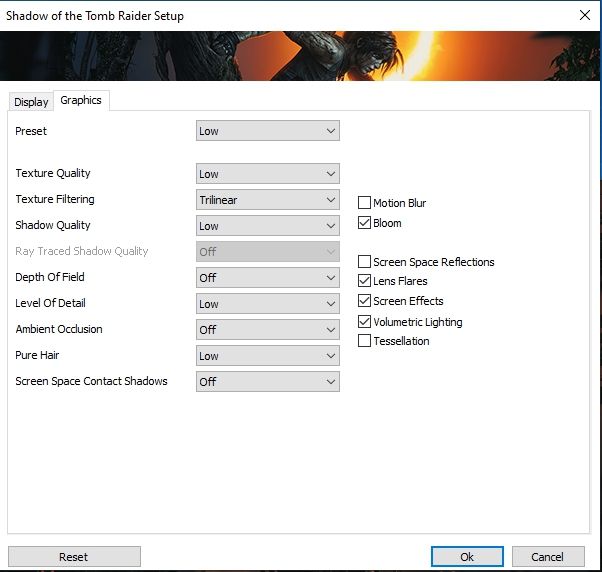Click the 'Shadow Quality' label
This screenshot has height=572, width=602.
click(x=53, y=225)
